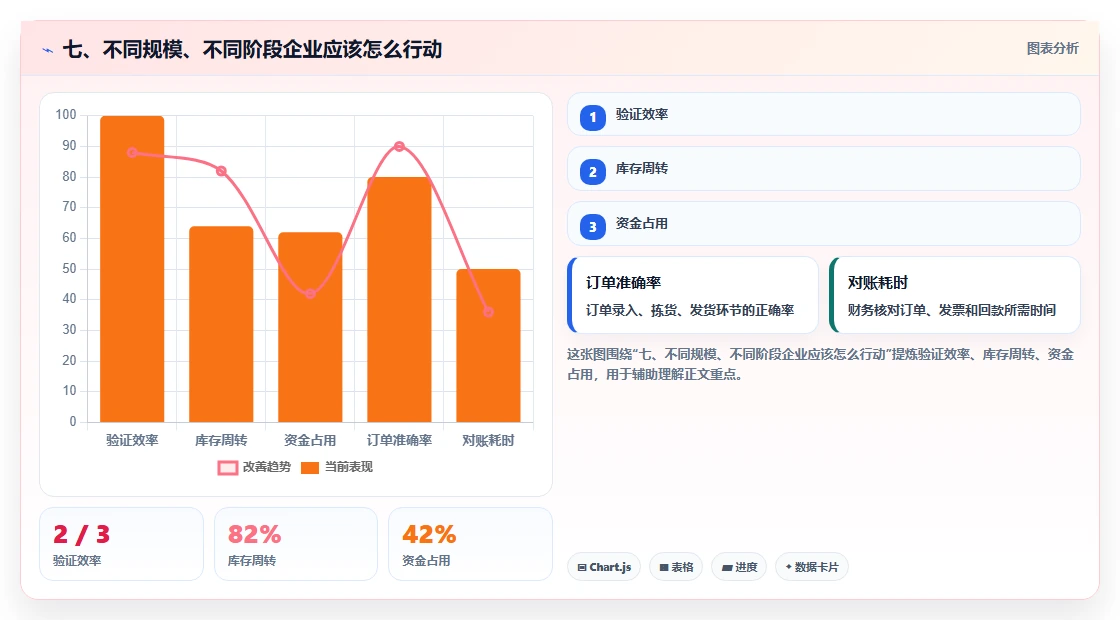
Task: Click the text 订单录入、拣货、发货环节的正确率
Action: click(690, 311)
